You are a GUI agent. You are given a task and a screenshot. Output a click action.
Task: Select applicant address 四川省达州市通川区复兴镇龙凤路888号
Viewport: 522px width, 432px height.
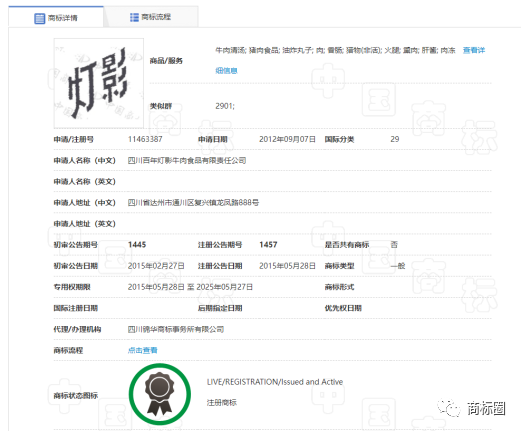193,202
